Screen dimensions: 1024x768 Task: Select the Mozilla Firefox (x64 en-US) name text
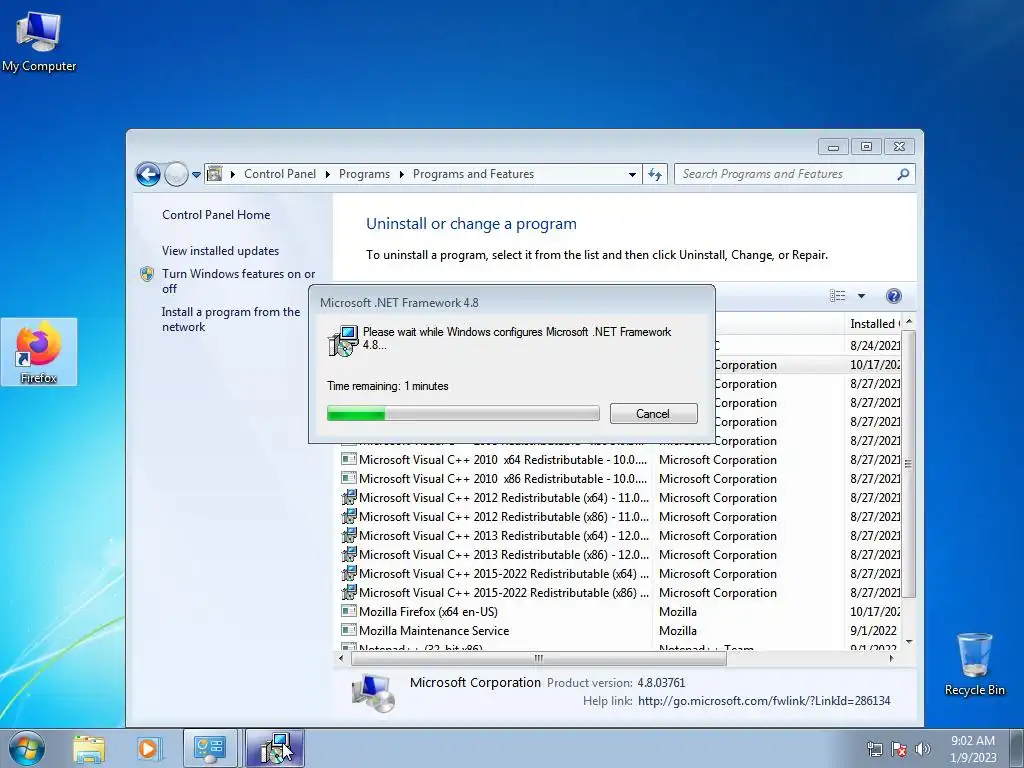pyautogui.click(x=428, y=611)
